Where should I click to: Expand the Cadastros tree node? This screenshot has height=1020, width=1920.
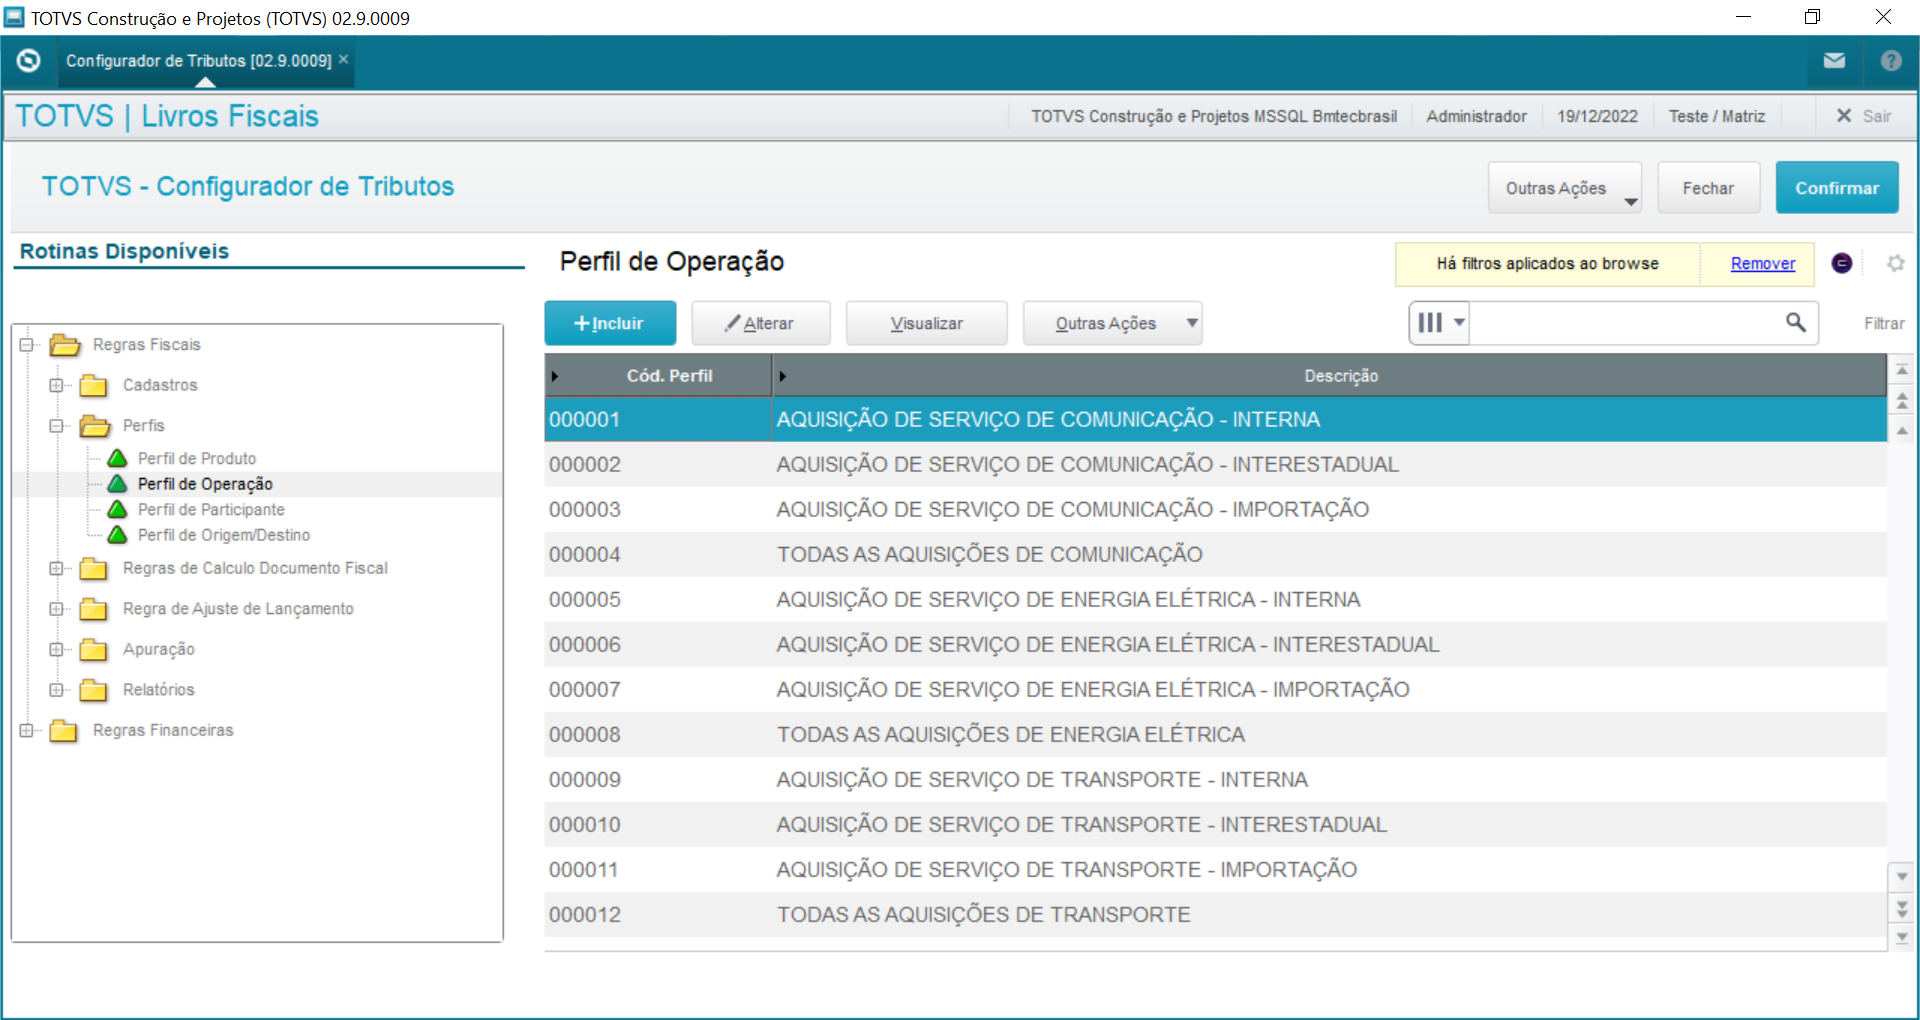[x=56, y=385]
